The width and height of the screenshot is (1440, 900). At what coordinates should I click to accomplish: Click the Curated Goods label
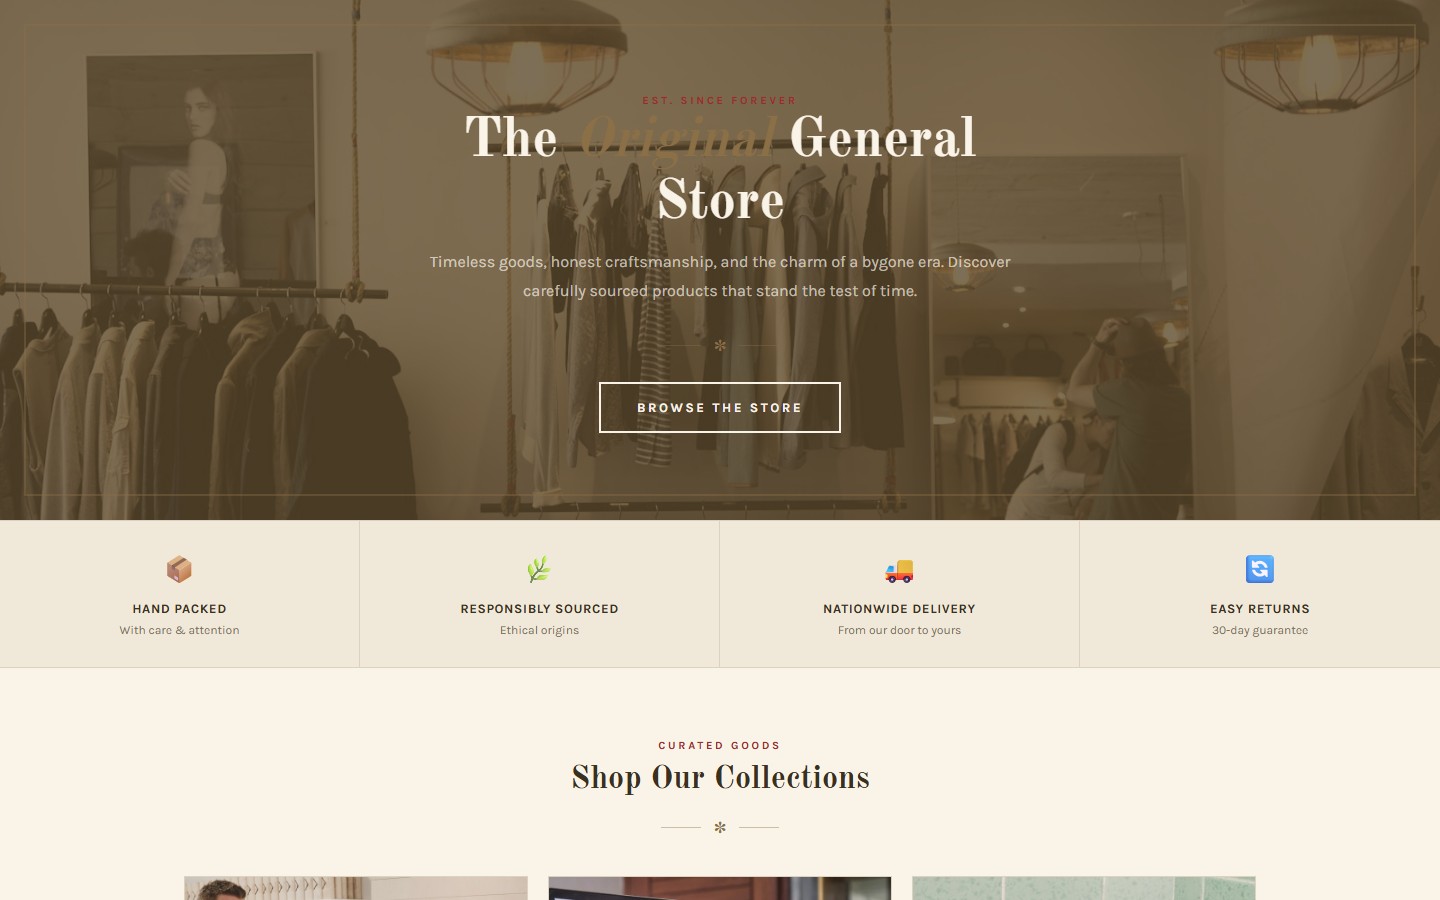719,745
